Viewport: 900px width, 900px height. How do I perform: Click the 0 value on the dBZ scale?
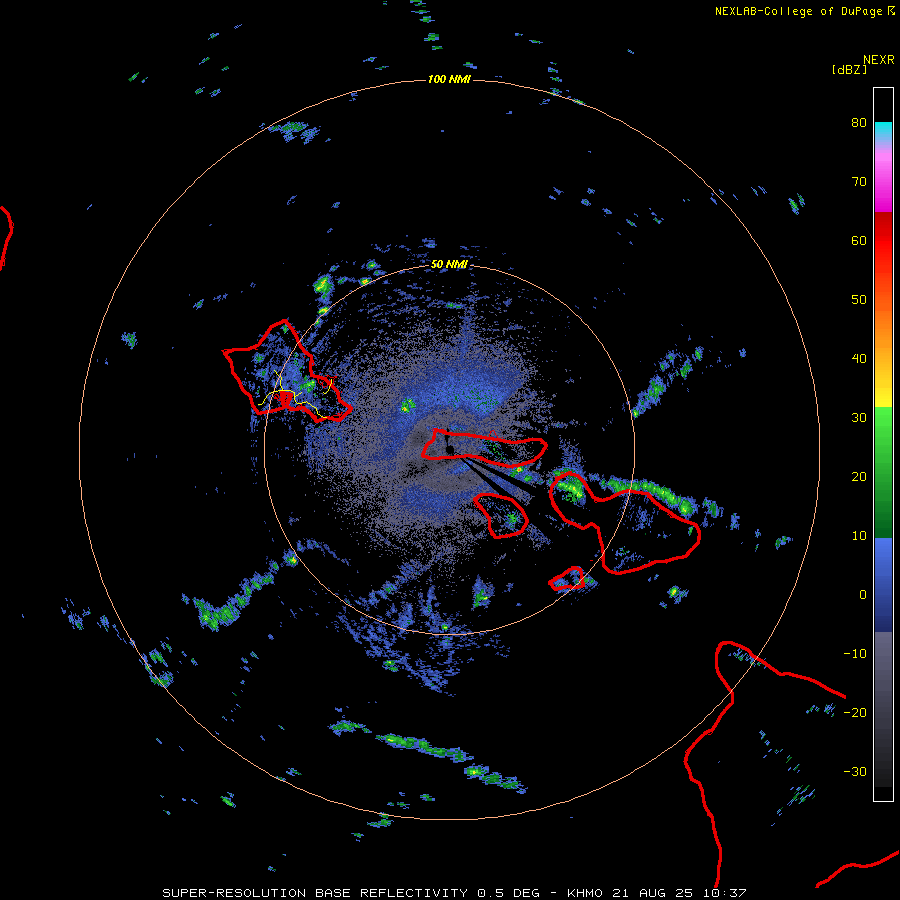863,595
